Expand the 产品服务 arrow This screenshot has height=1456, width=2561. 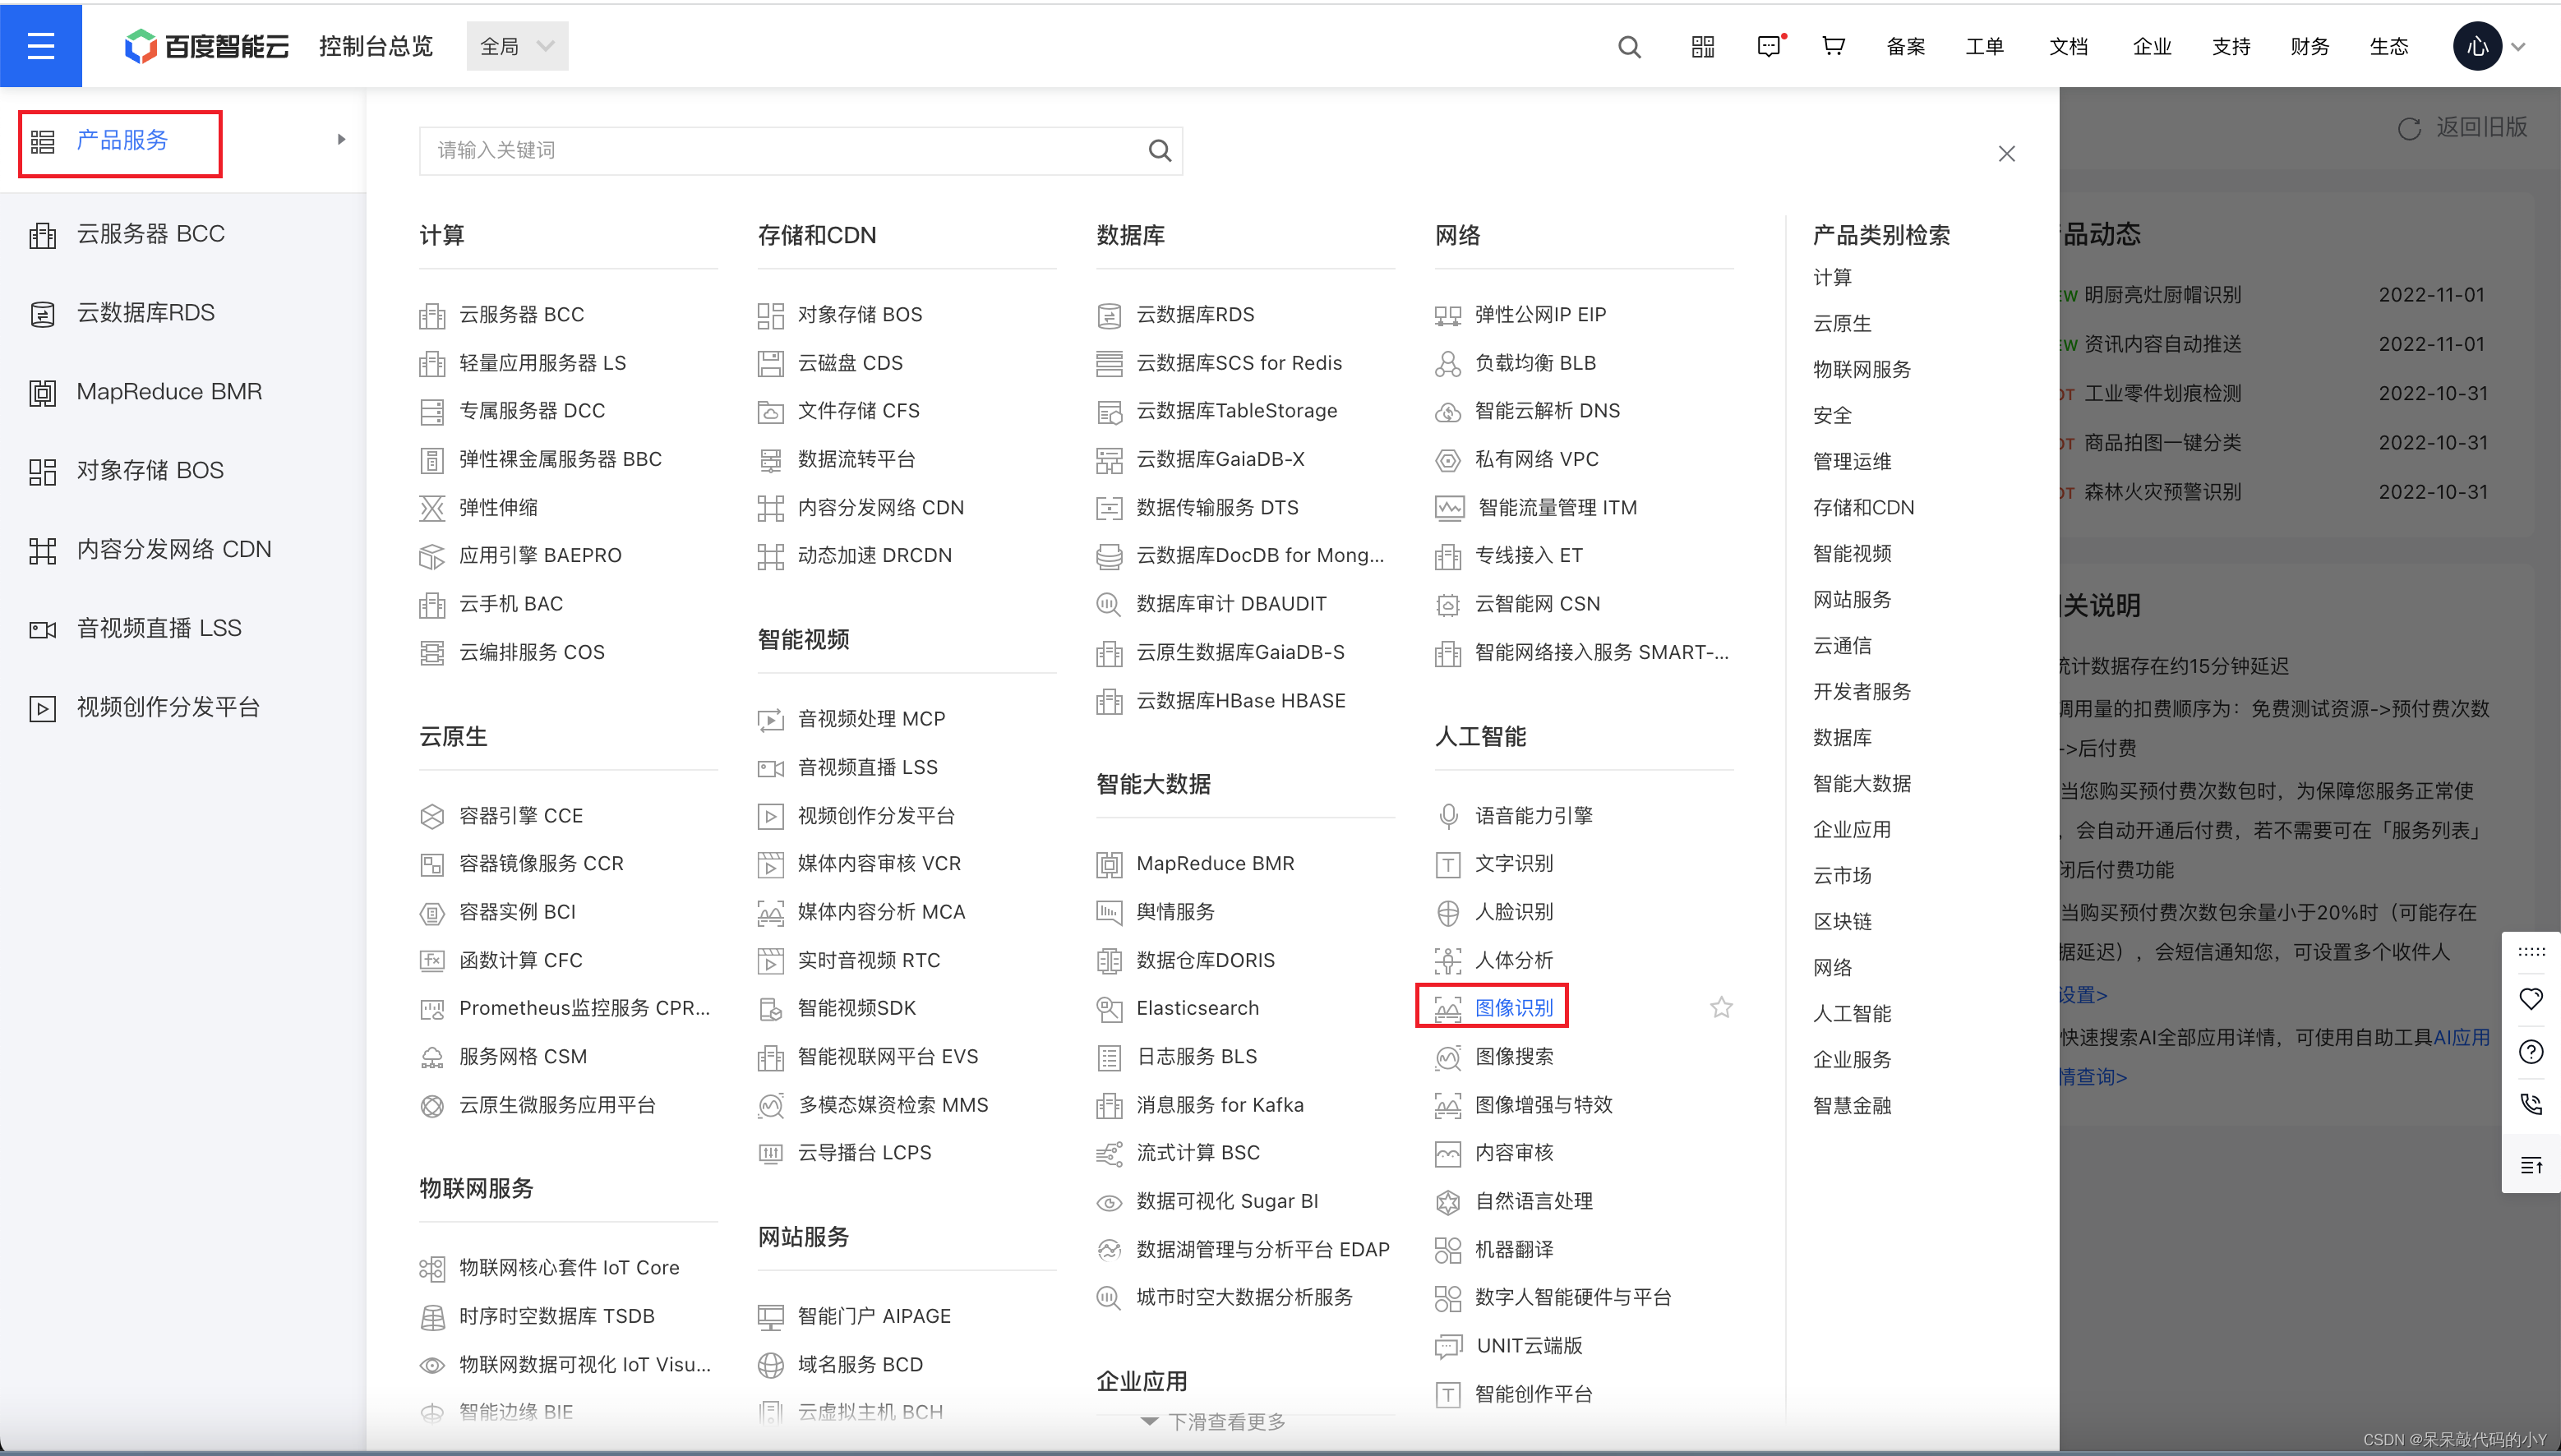click(x=342, y=139)
